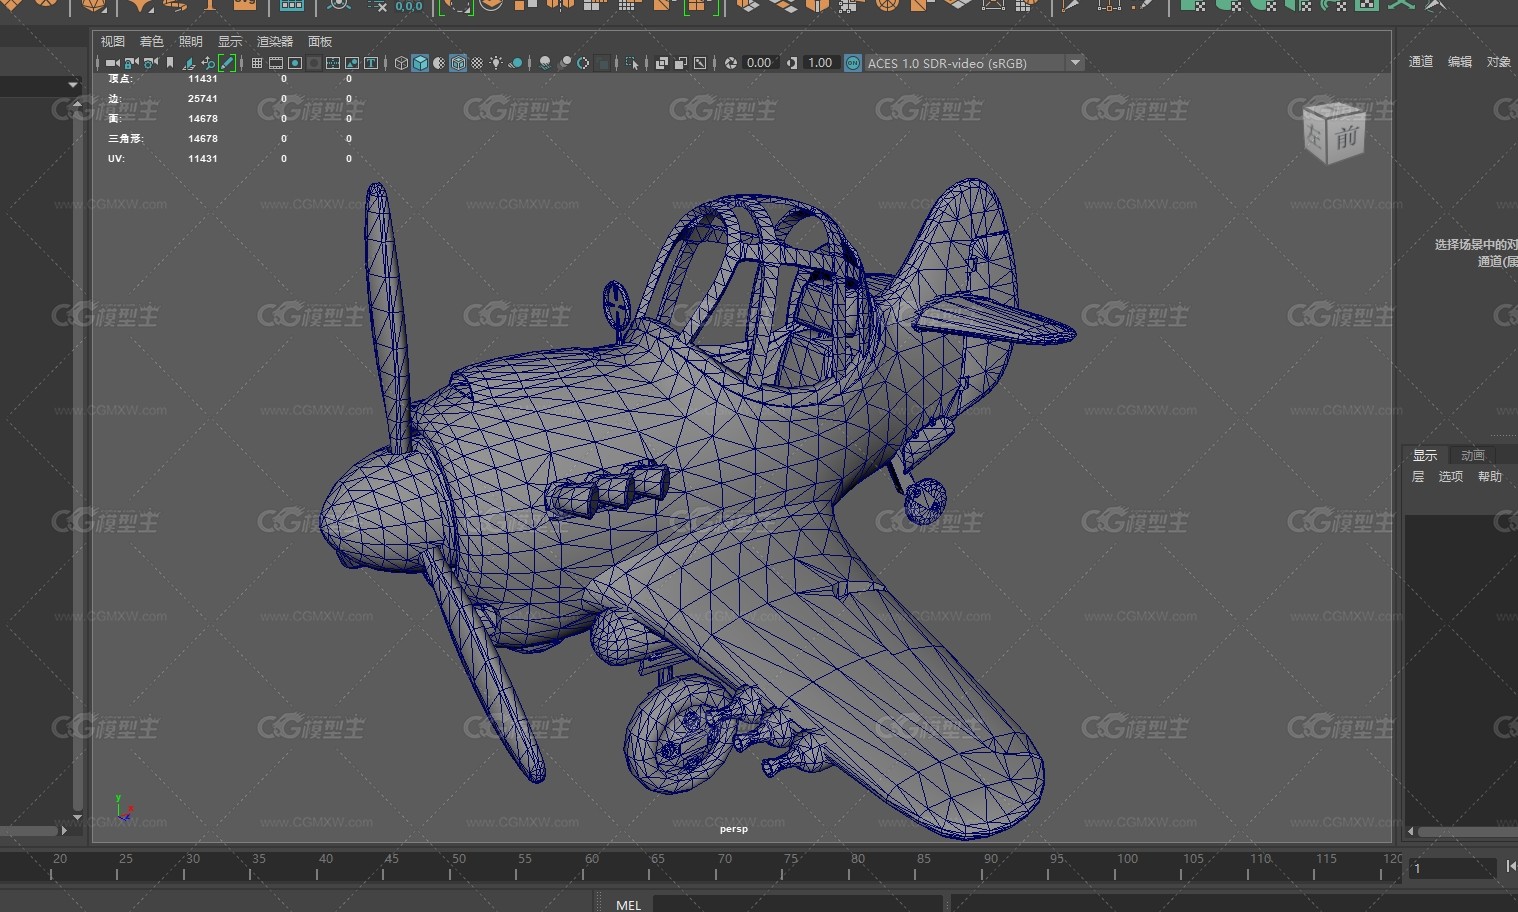Click the Select Camera icon
Image resolution: width=1518 pixels, height=912 pixels.
point(112,63)
